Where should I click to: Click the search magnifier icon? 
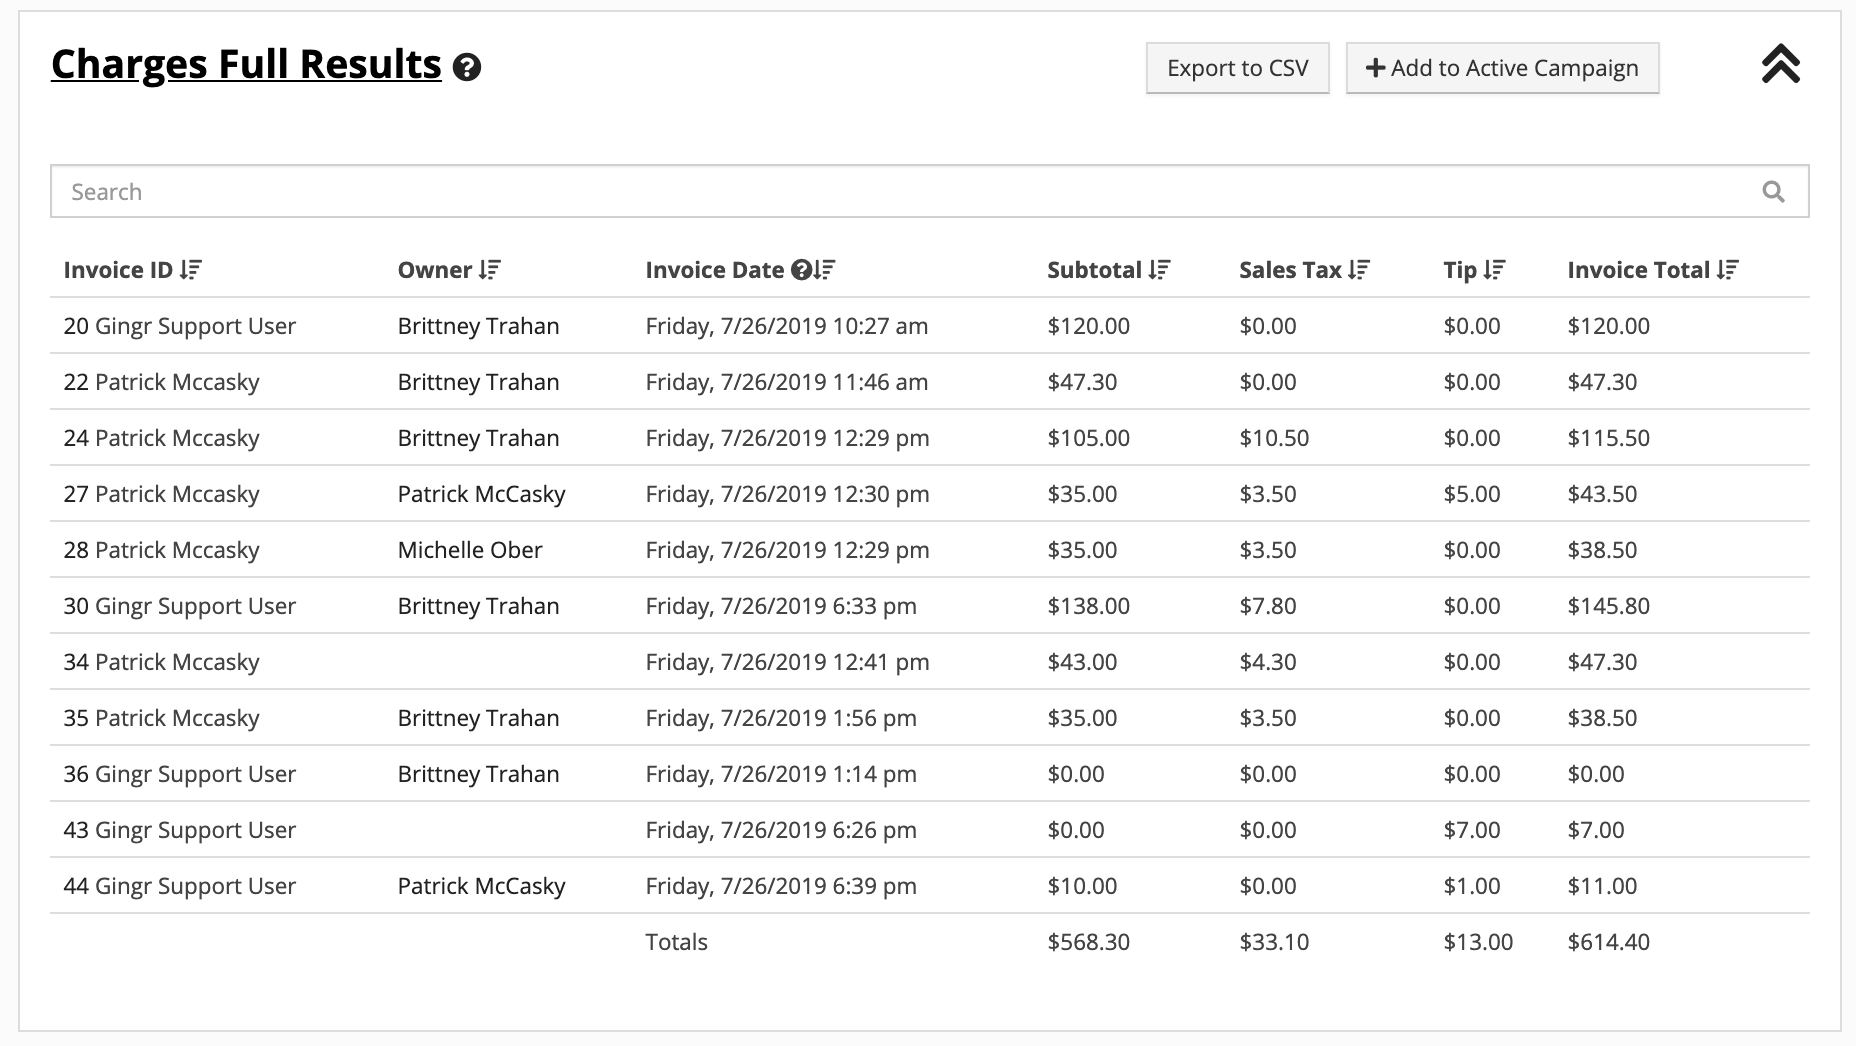click(1773, 191)
